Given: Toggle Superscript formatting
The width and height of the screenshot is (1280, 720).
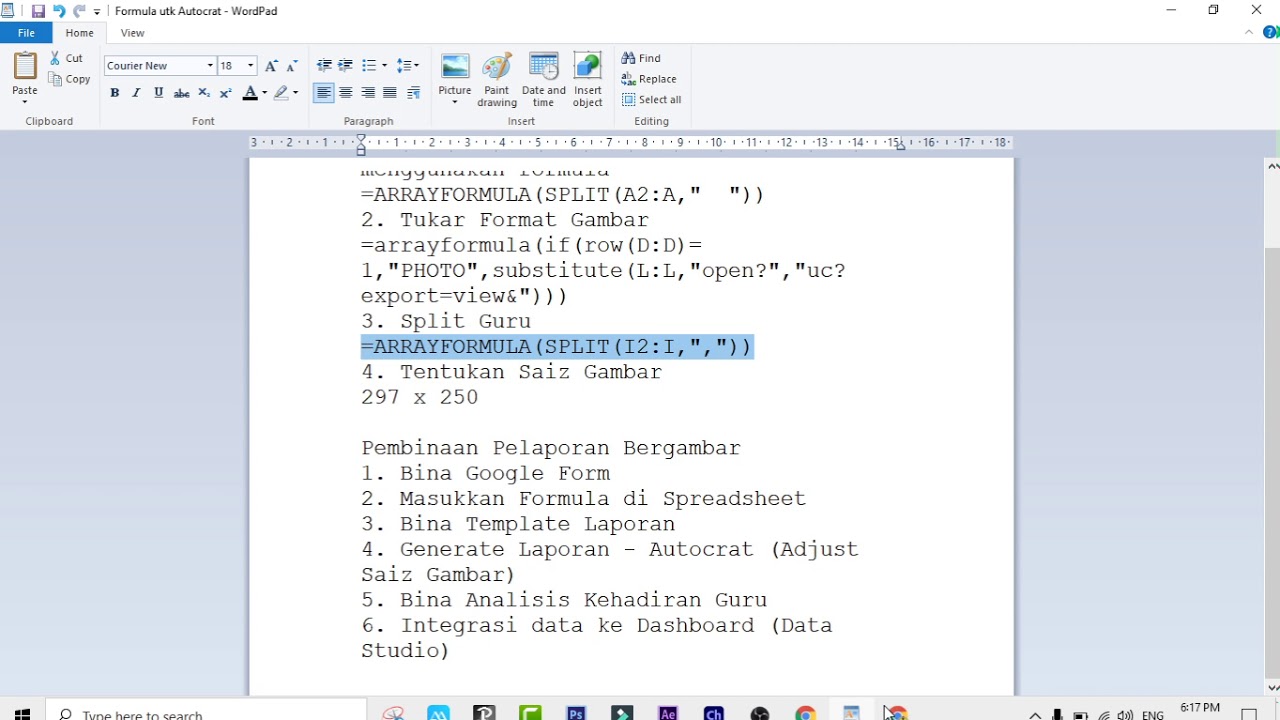Looking at the screenshot, I should 226,93.
